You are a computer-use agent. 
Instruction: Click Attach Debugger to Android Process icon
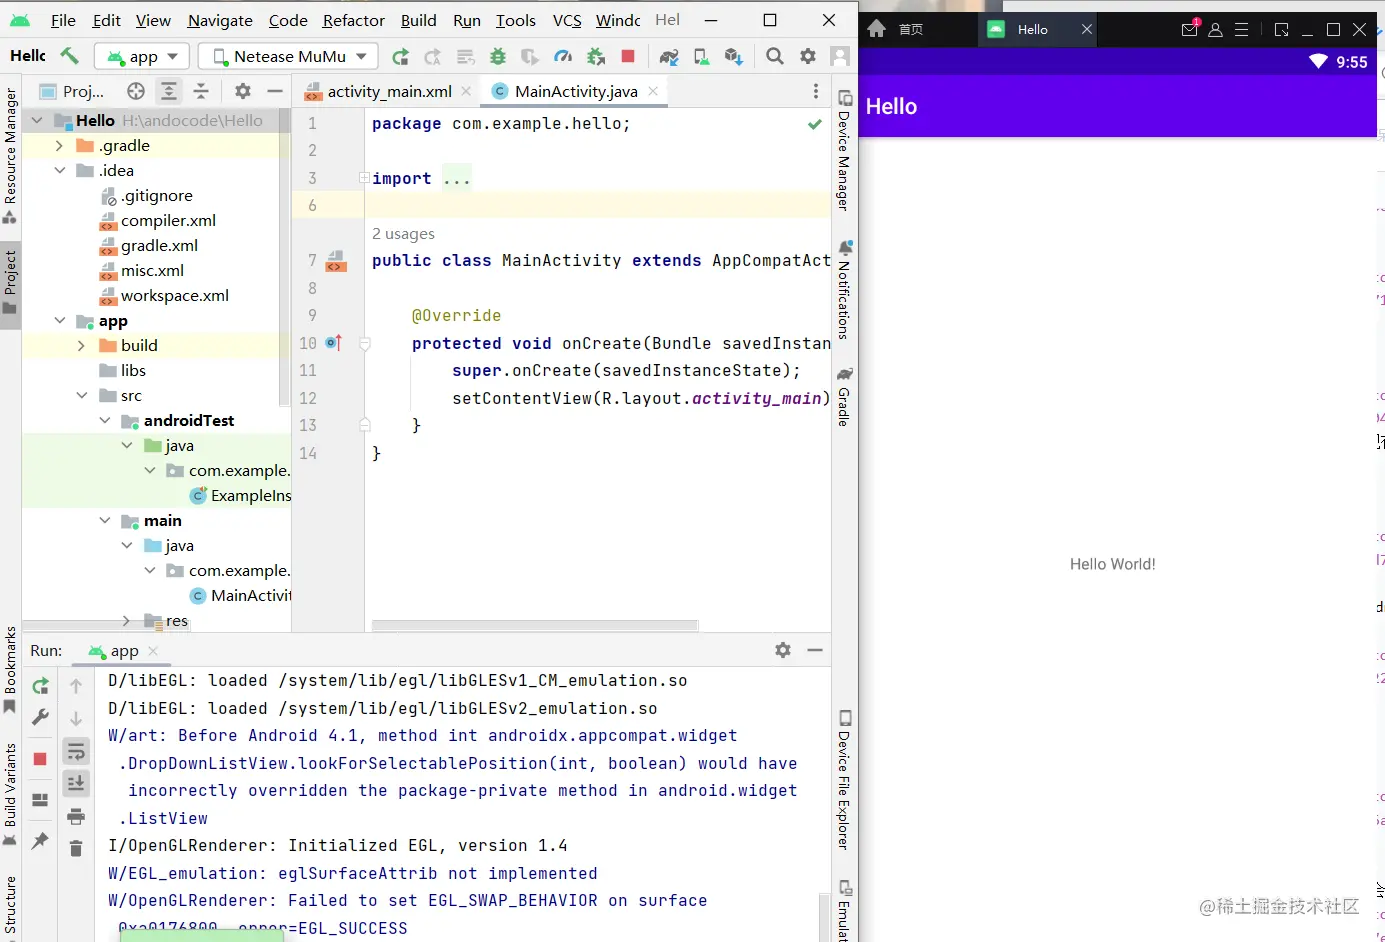tap(596, 57)
